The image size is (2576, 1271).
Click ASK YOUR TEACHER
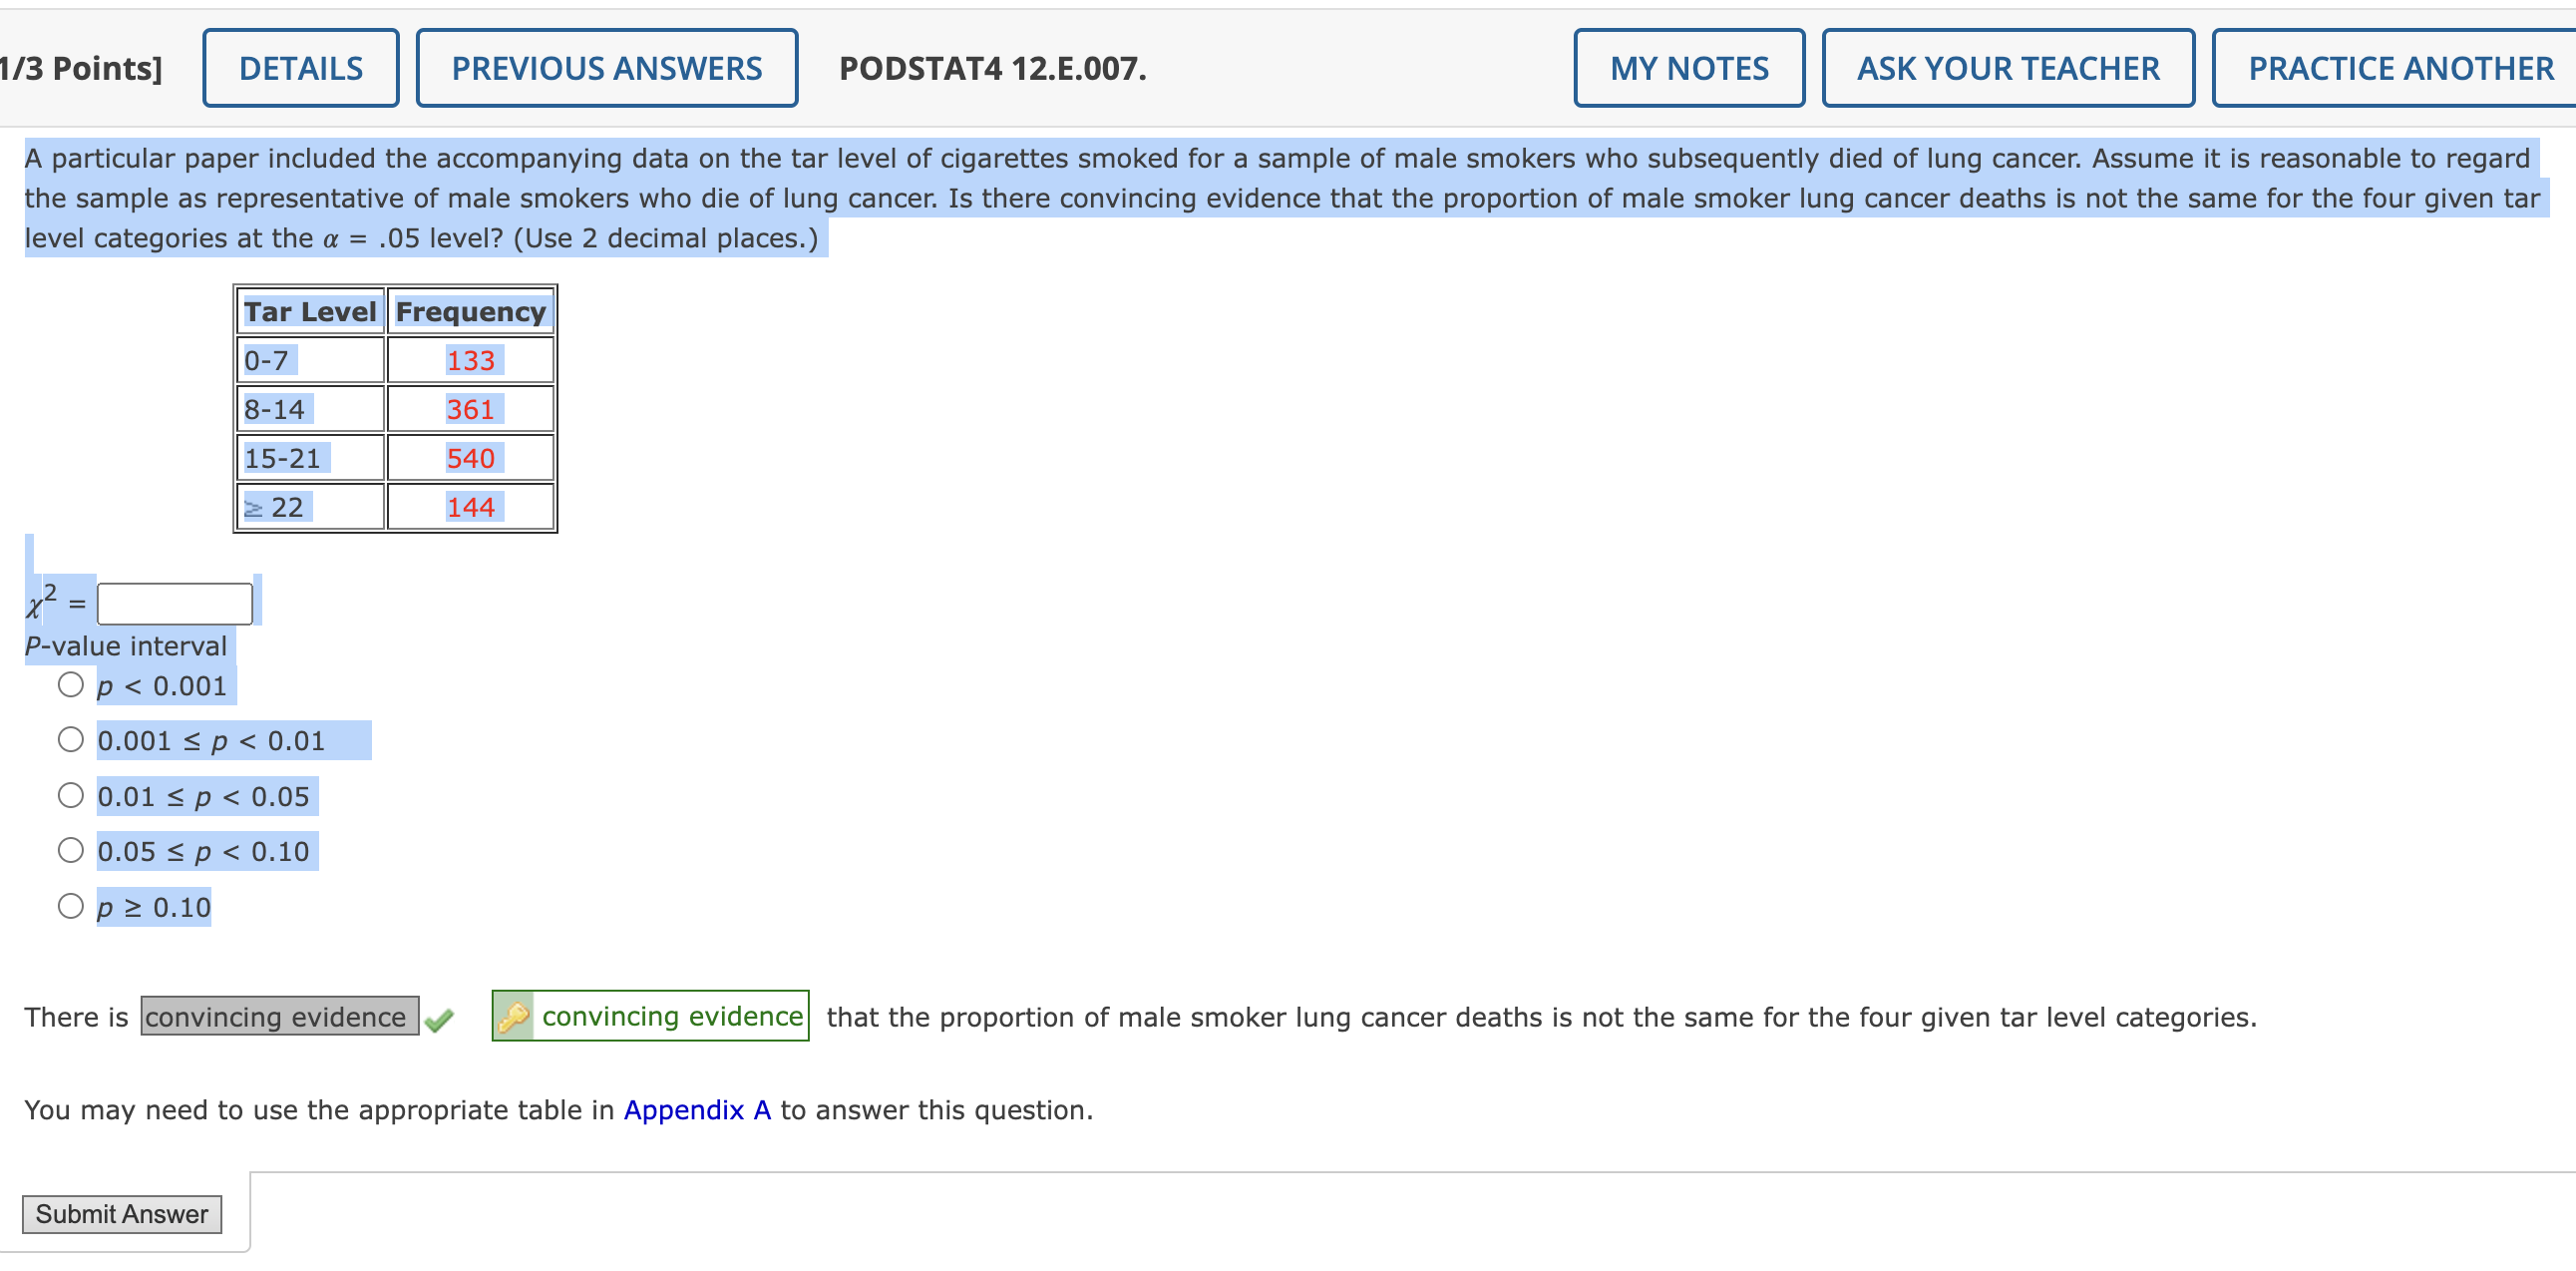tap(2006, 67)
